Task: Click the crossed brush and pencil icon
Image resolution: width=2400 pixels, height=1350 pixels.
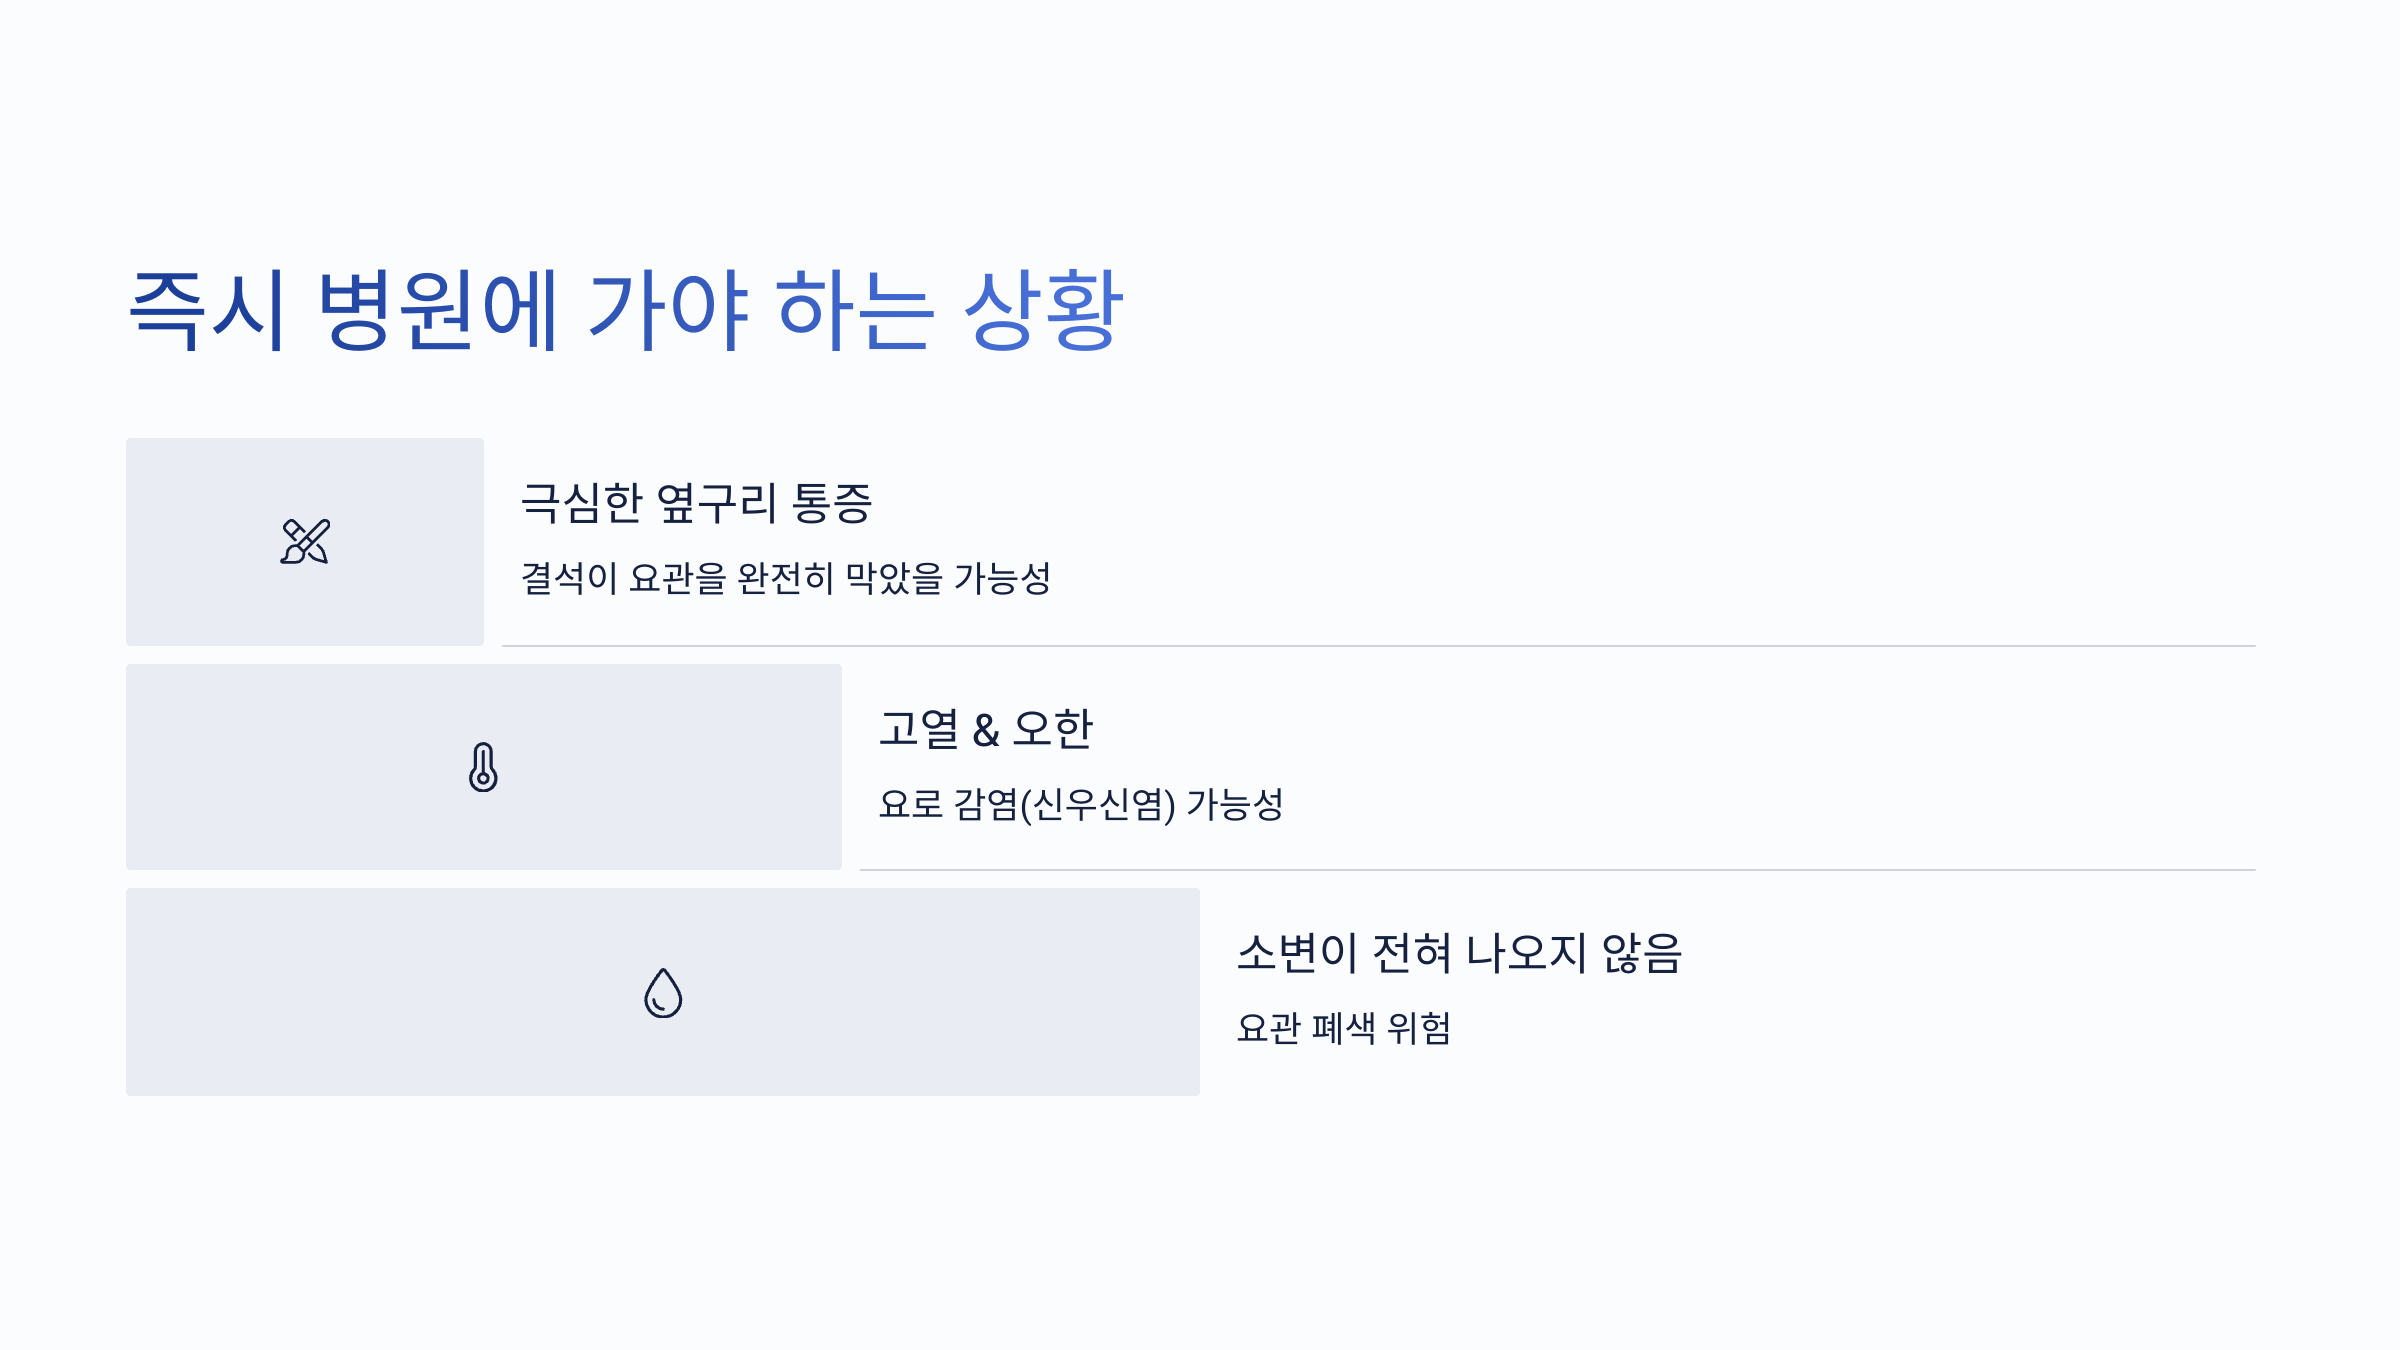Action: pyautogui.click(x=305, y=542)
